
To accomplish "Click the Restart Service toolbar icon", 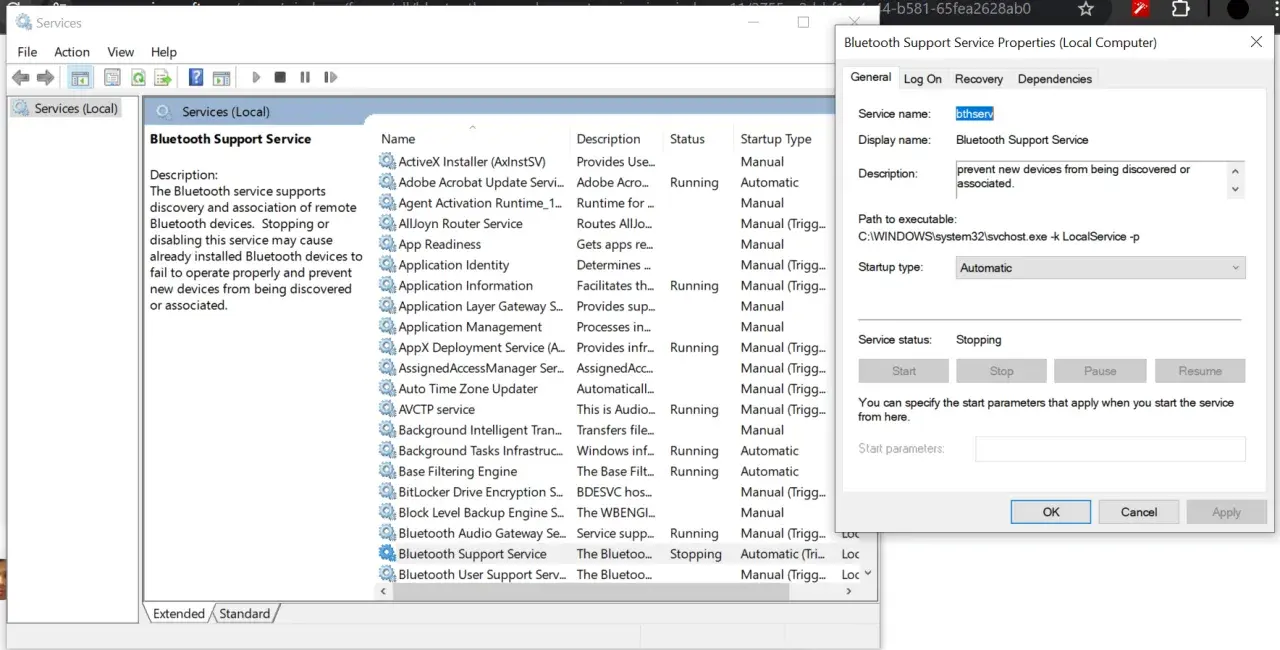I will [x=330, y=77].
